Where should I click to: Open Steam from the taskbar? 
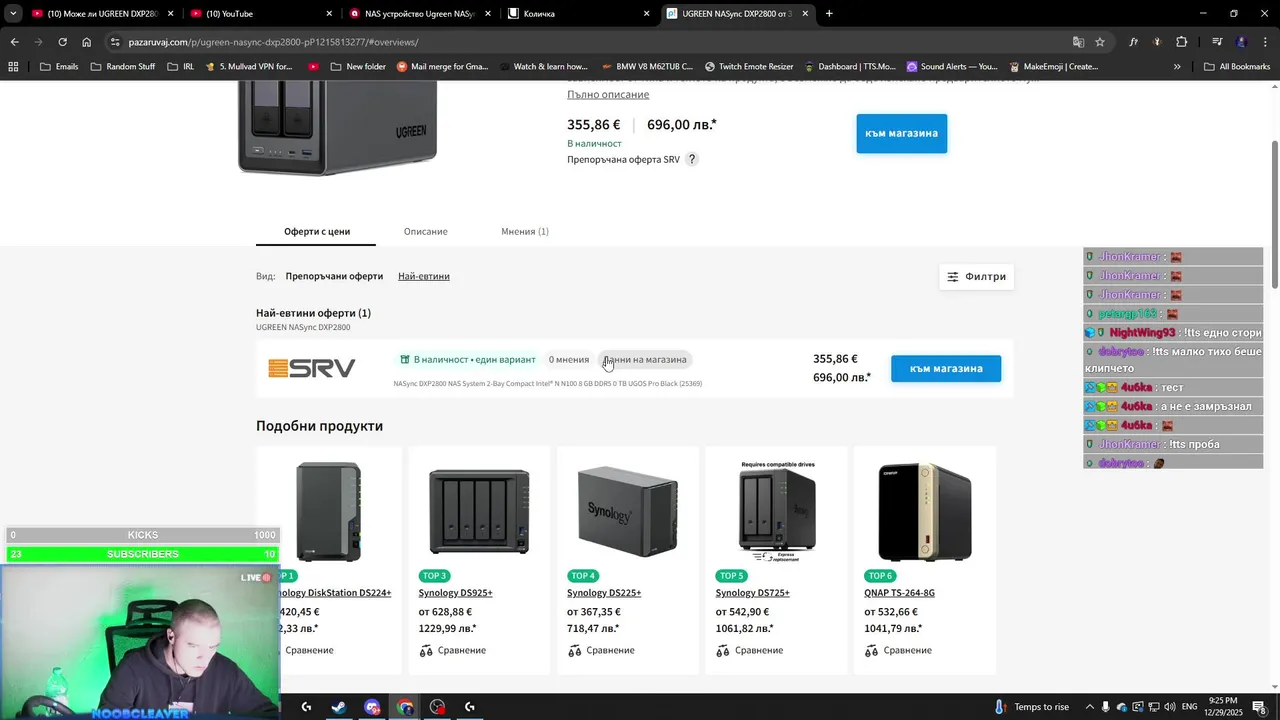click(339, 707)
